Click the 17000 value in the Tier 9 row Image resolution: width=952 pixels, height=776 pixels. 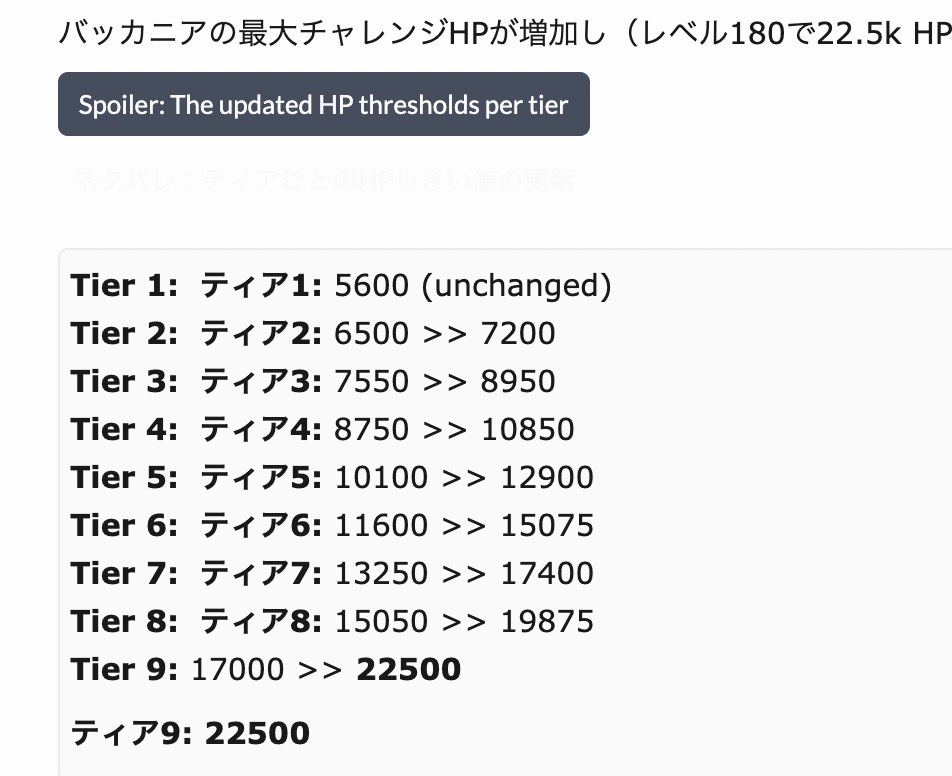[237, 670]
